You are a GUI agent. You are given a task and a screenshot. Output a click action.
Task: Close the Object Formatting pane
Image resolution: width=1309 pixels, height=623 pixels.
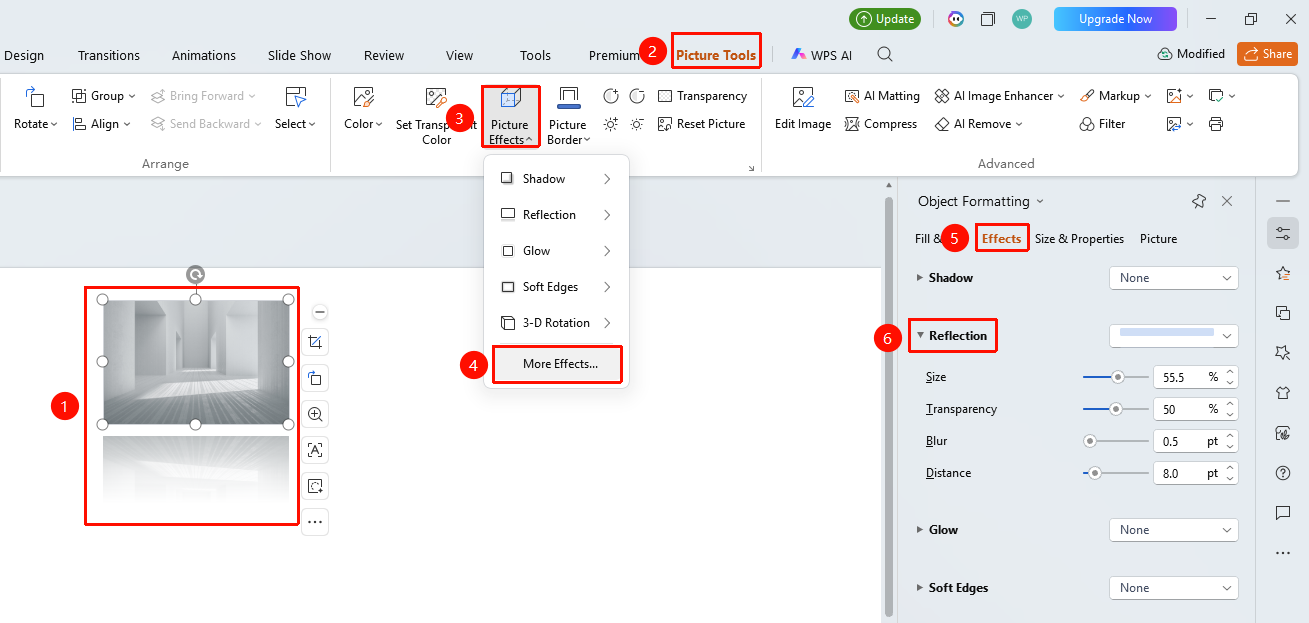coord(1227,201)
